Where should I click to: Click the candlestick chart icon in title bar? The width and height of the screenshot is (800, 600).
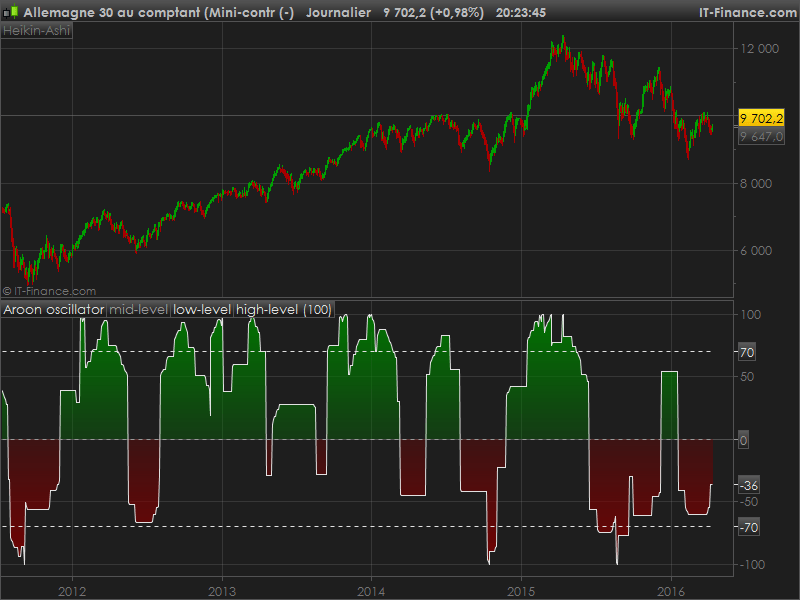pyautogui.click(x=11, y=12)
